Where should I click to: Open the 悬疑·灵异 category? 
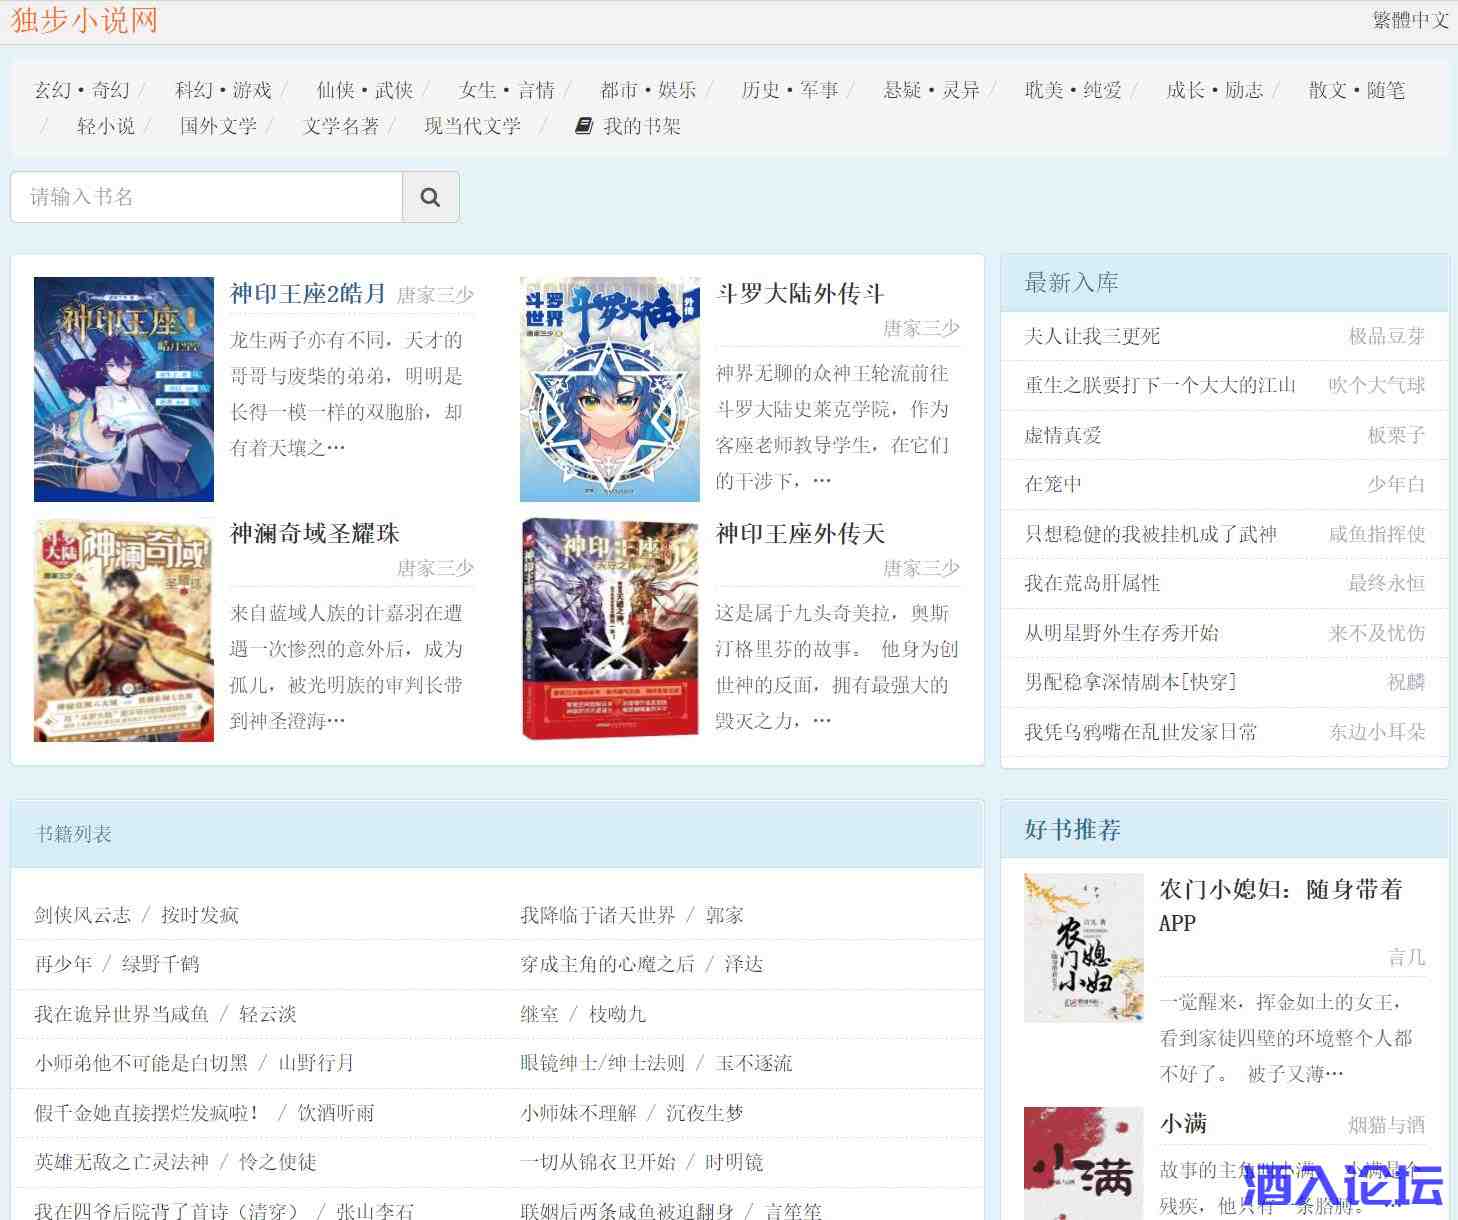(x=932, y=90)
